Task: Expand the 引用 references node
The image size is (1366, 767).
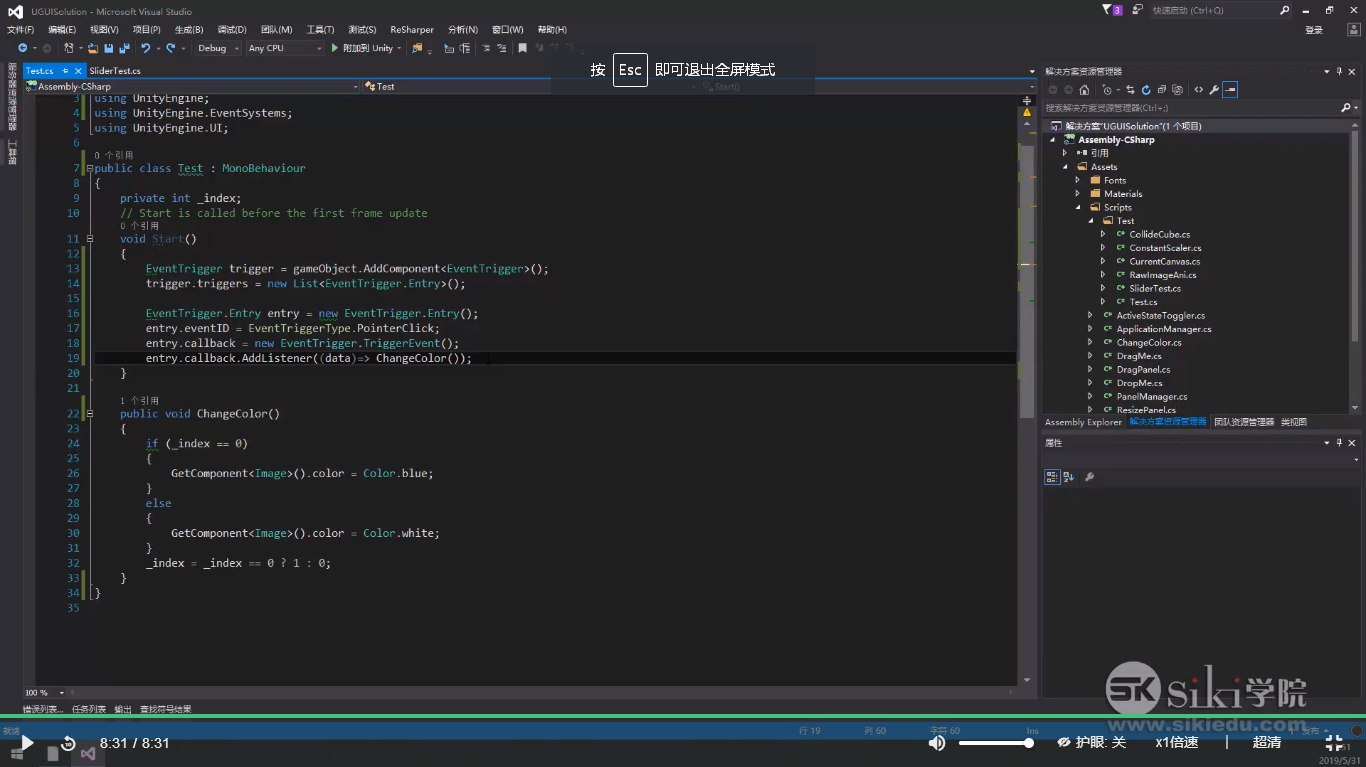Action: tap(1065, 153)
